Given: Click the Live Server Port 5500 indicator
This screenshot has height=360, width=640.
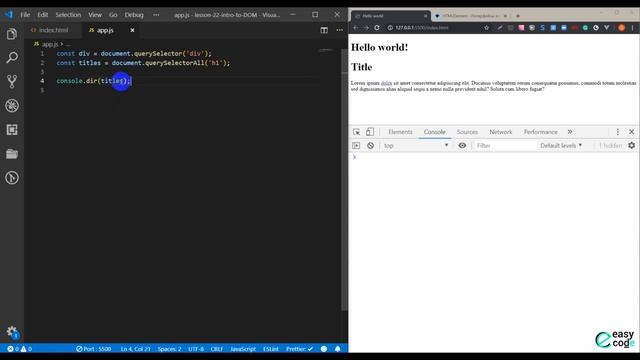Looking at the screenshot, I should [93, 349].
